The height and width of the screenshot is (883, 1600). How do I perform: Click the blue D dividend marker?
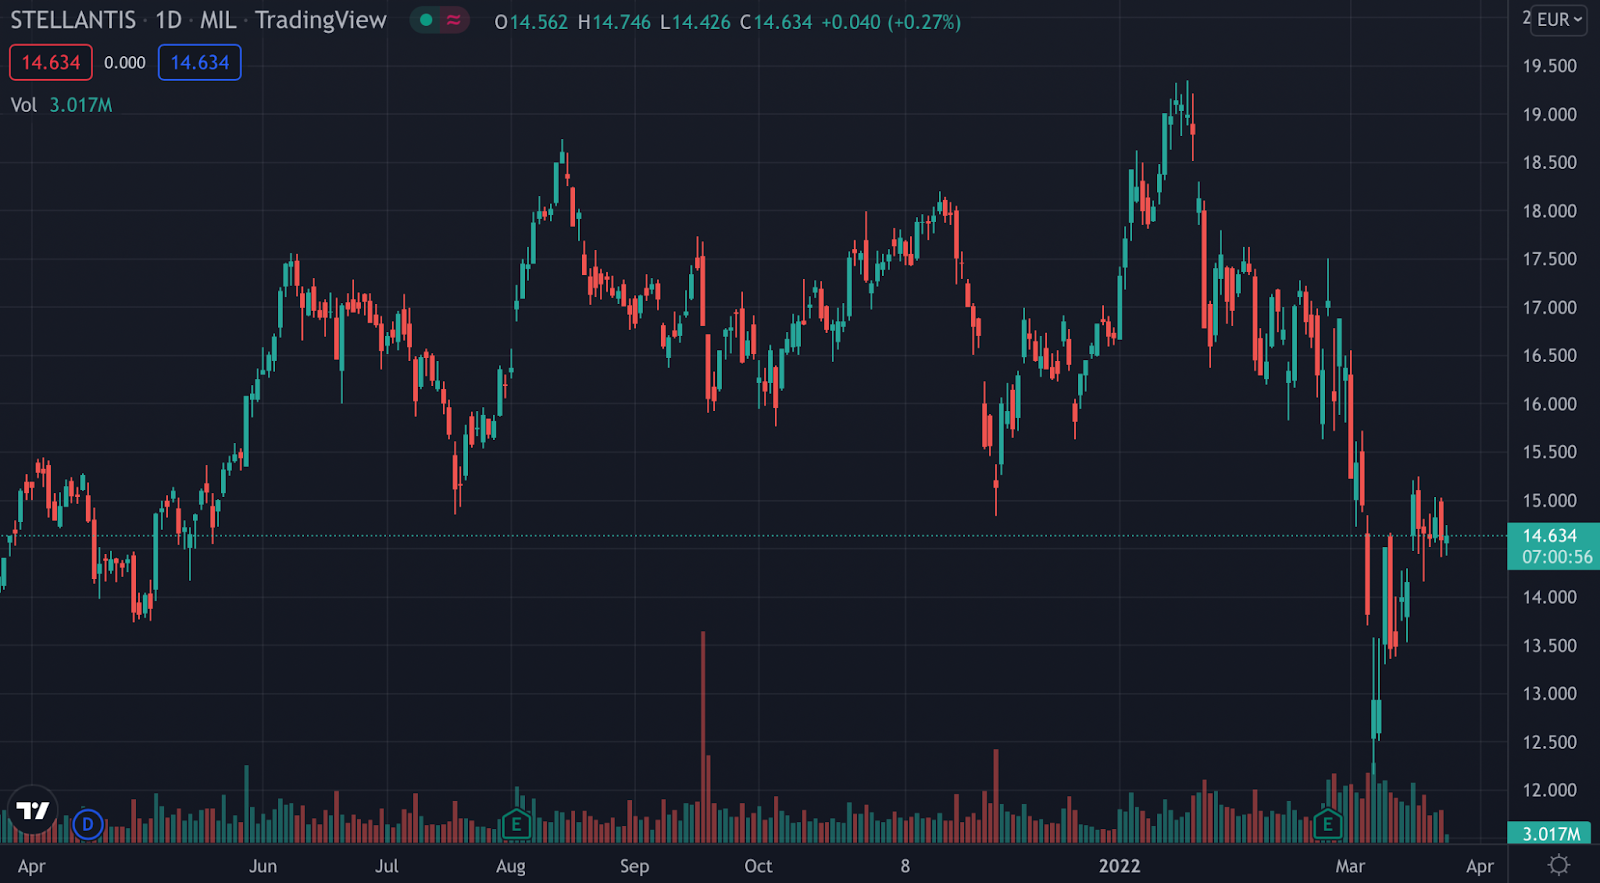(x=88, y=824)
